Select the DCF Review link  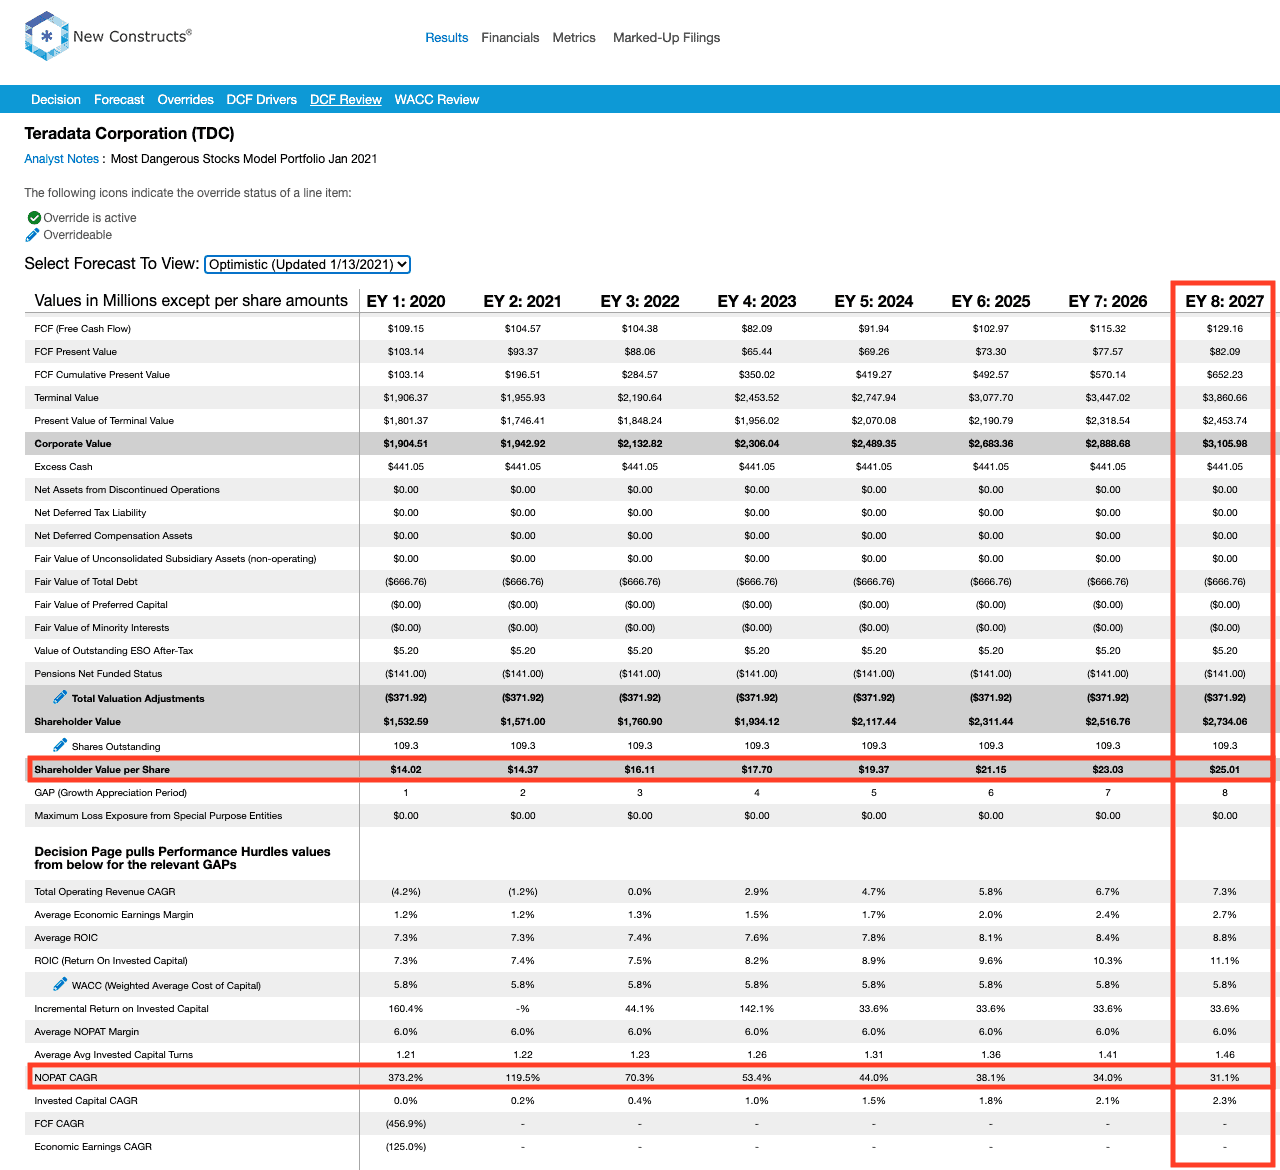tap(346, 99)
